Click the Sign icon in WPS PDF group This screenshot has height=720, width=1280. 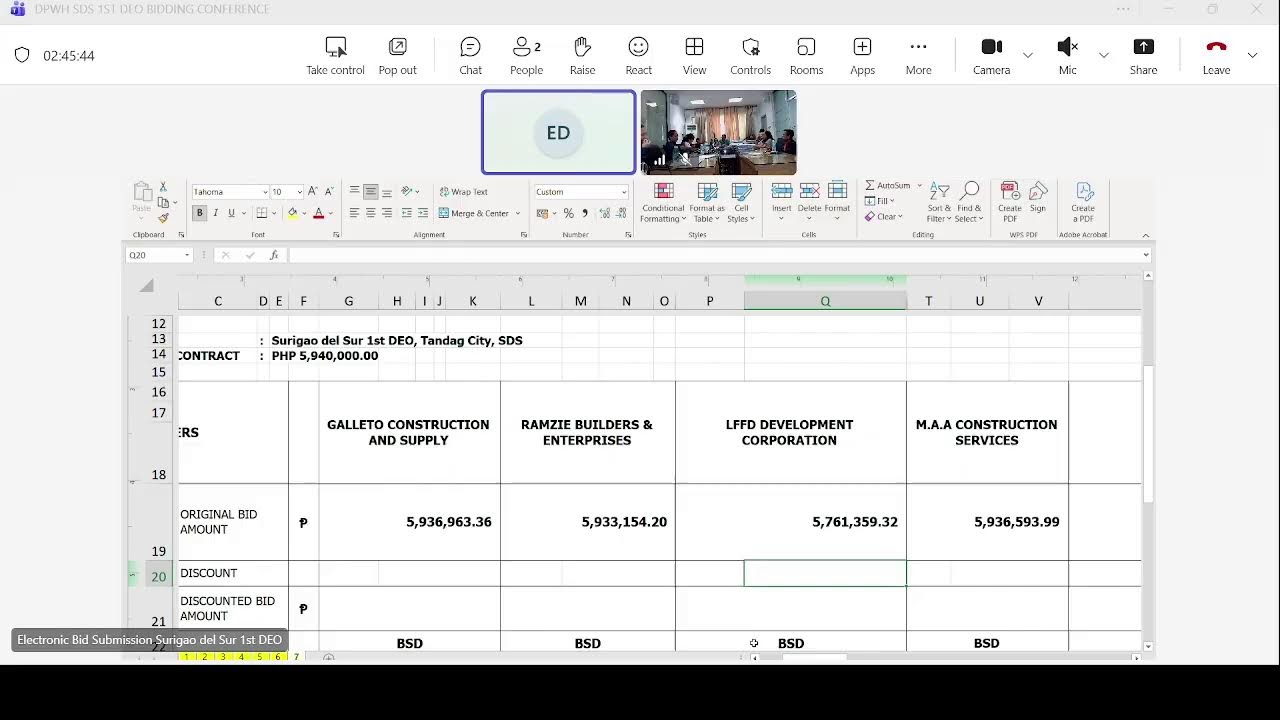tap(1038, 198)
